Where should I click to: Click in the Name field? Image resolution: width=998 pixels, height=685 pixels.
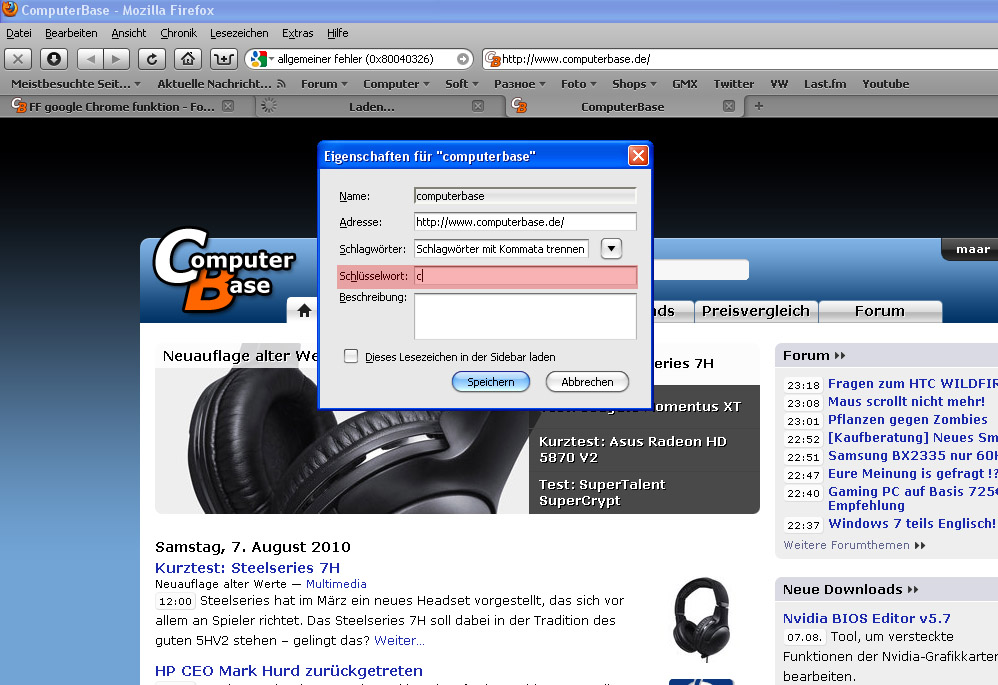[525, 196]
